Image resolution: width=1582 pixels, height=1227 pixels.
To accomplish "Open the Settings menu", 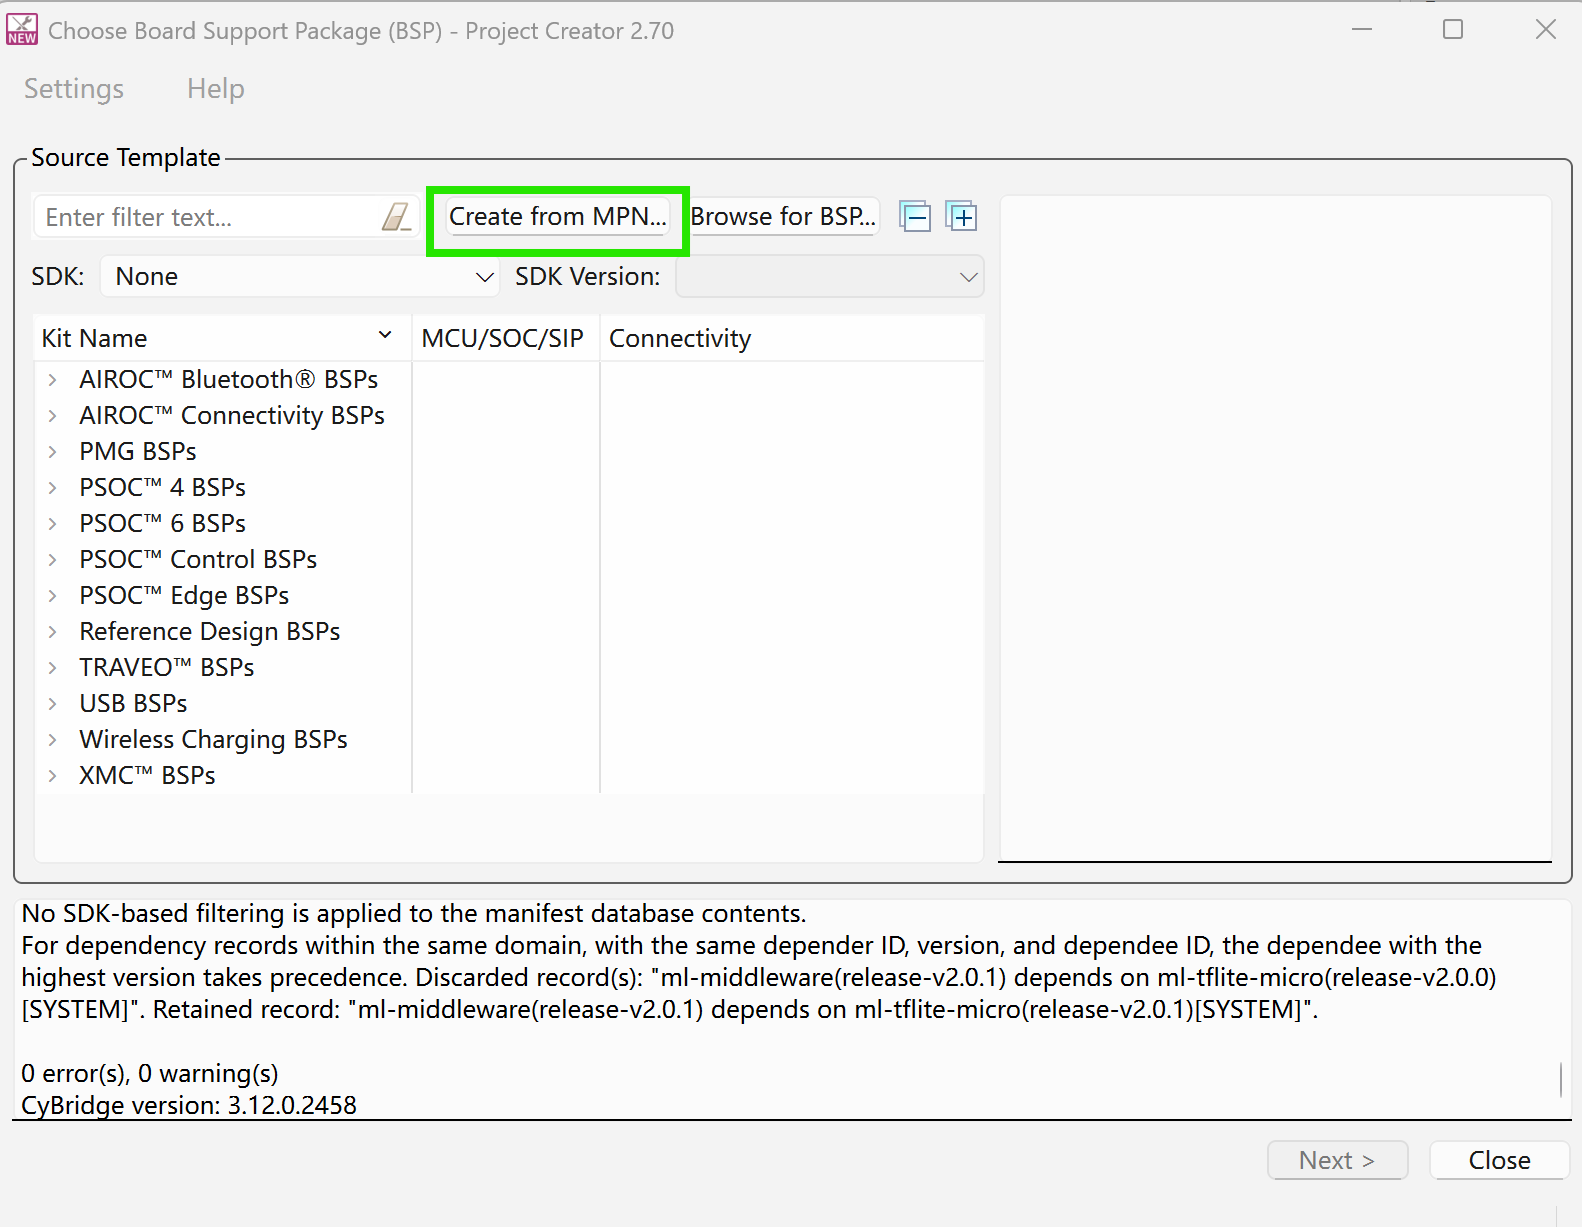I will 74,89.
